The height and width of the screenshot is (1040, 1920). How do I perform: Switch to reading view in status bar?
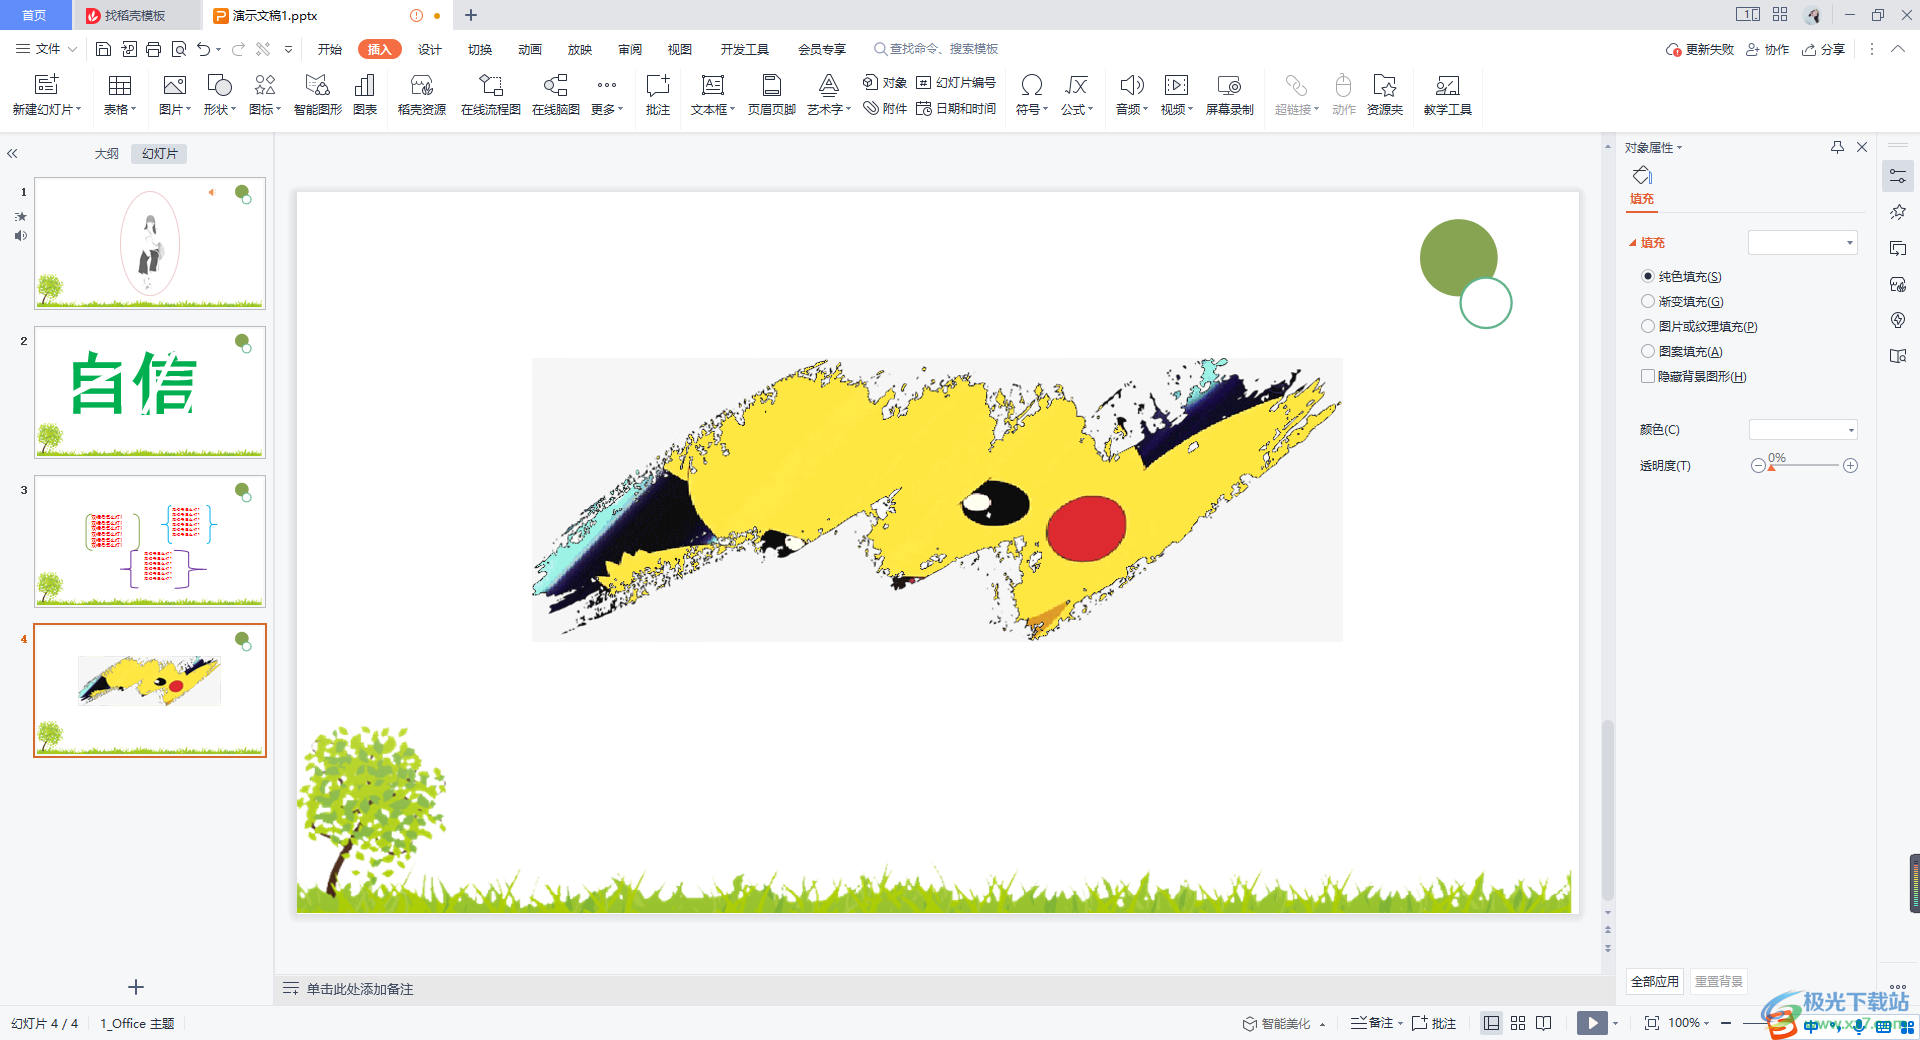coord(1544,1023)
